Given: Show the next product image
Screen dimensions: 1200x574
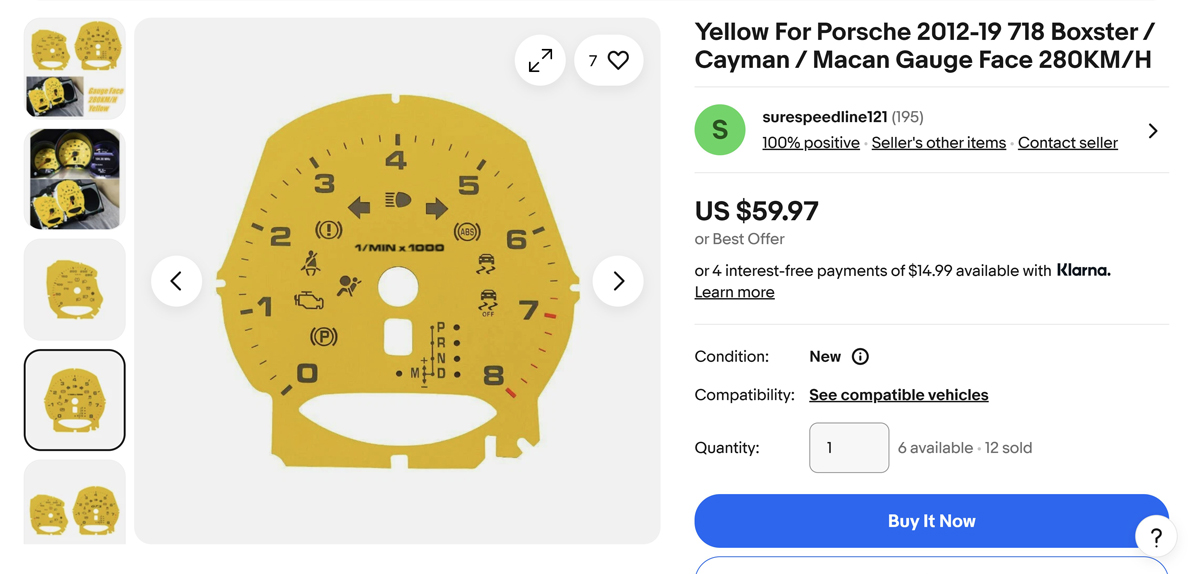Looking at the screenshot, I should (618, 281).
